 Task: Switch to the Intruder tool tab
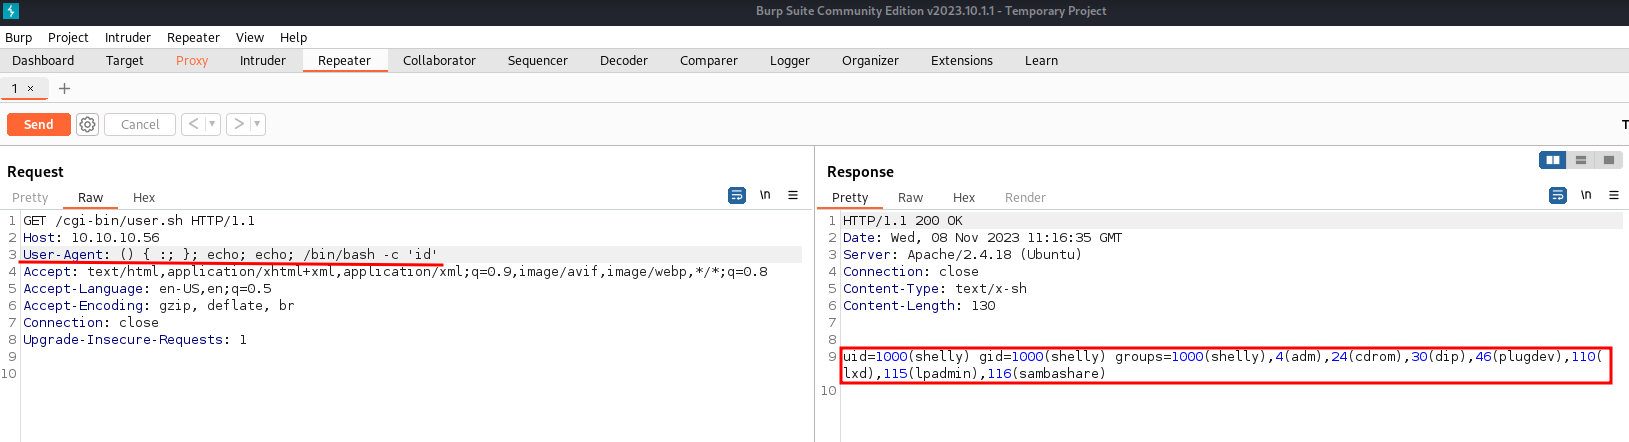[263, 60]
